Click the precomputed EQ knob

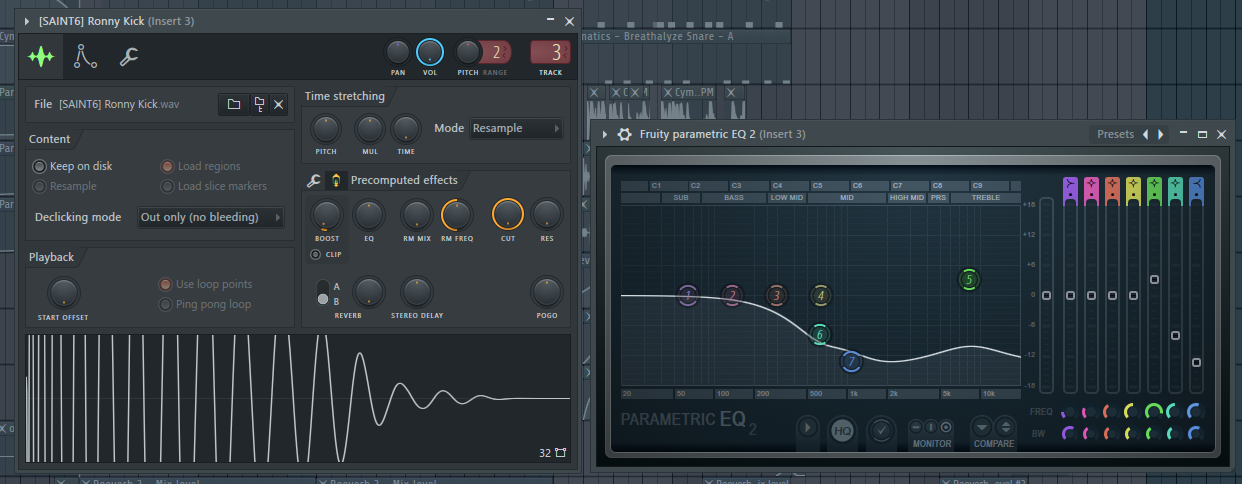pos(368,214)
